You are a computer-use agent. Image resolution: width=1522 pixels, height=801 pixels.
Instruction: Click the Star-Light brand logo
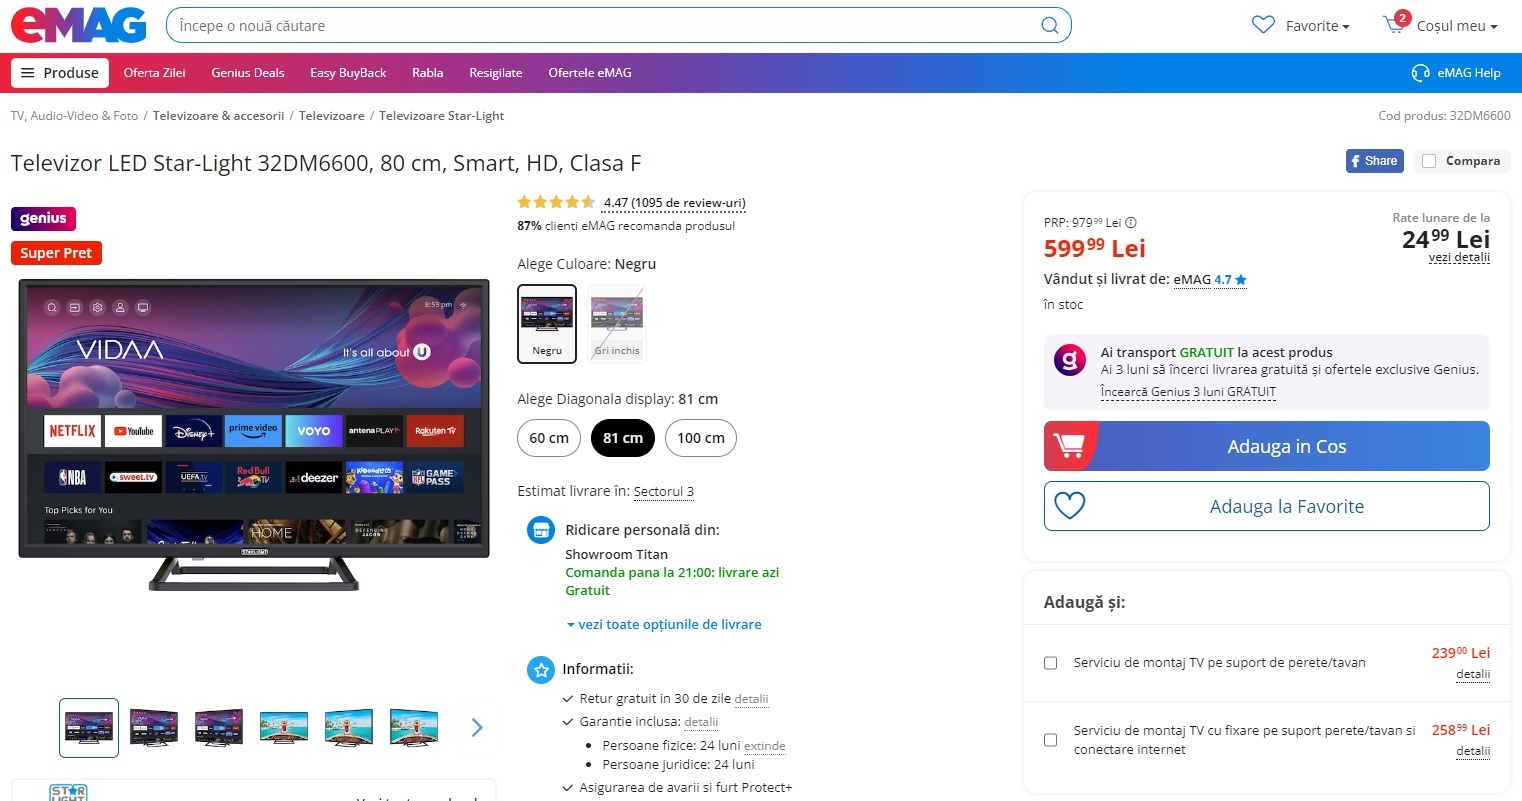pos(68,792)
